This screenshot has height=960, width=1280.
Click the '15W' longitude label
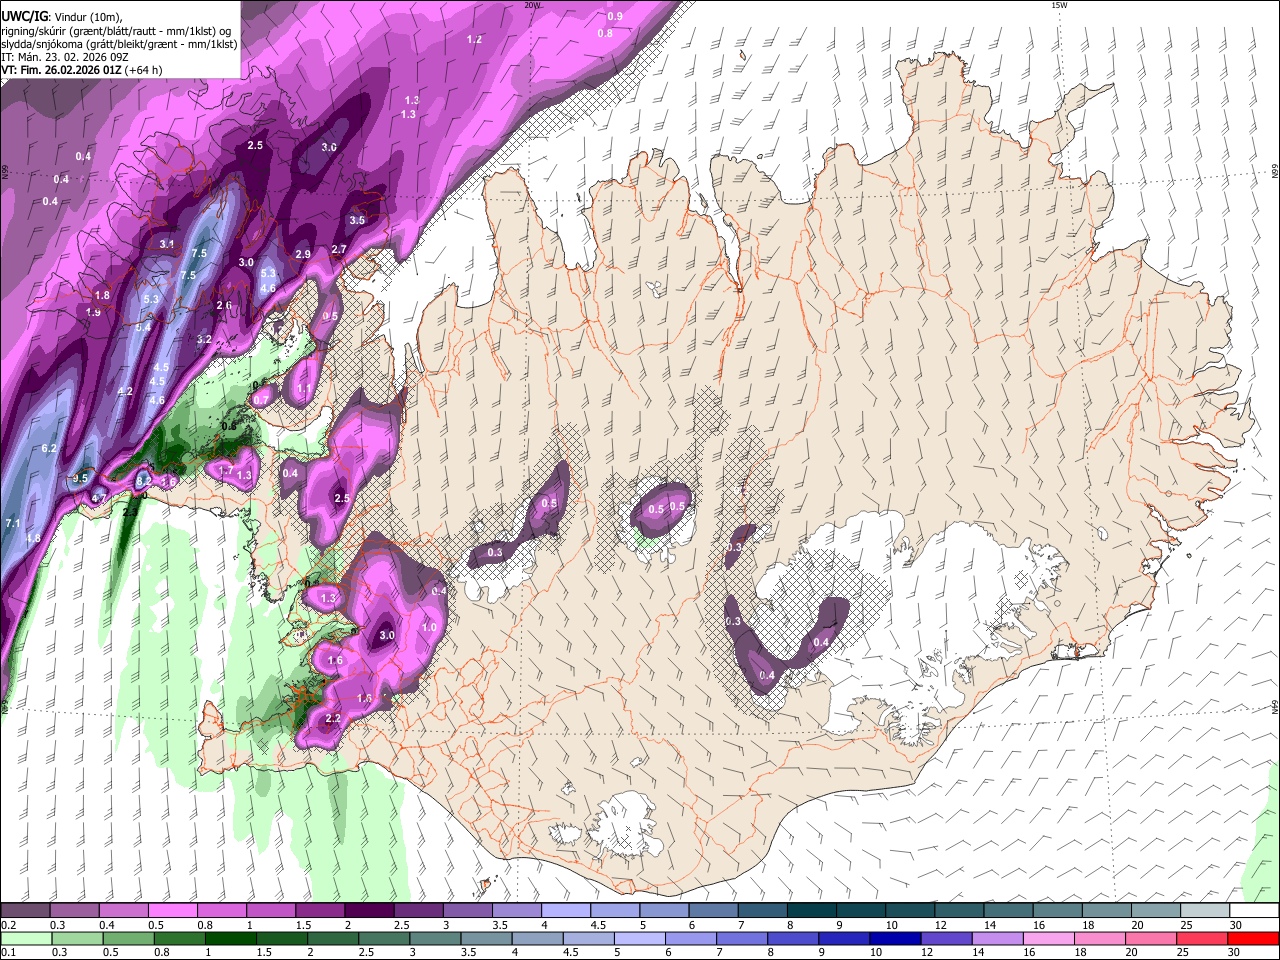click(x=1059, y=5)
